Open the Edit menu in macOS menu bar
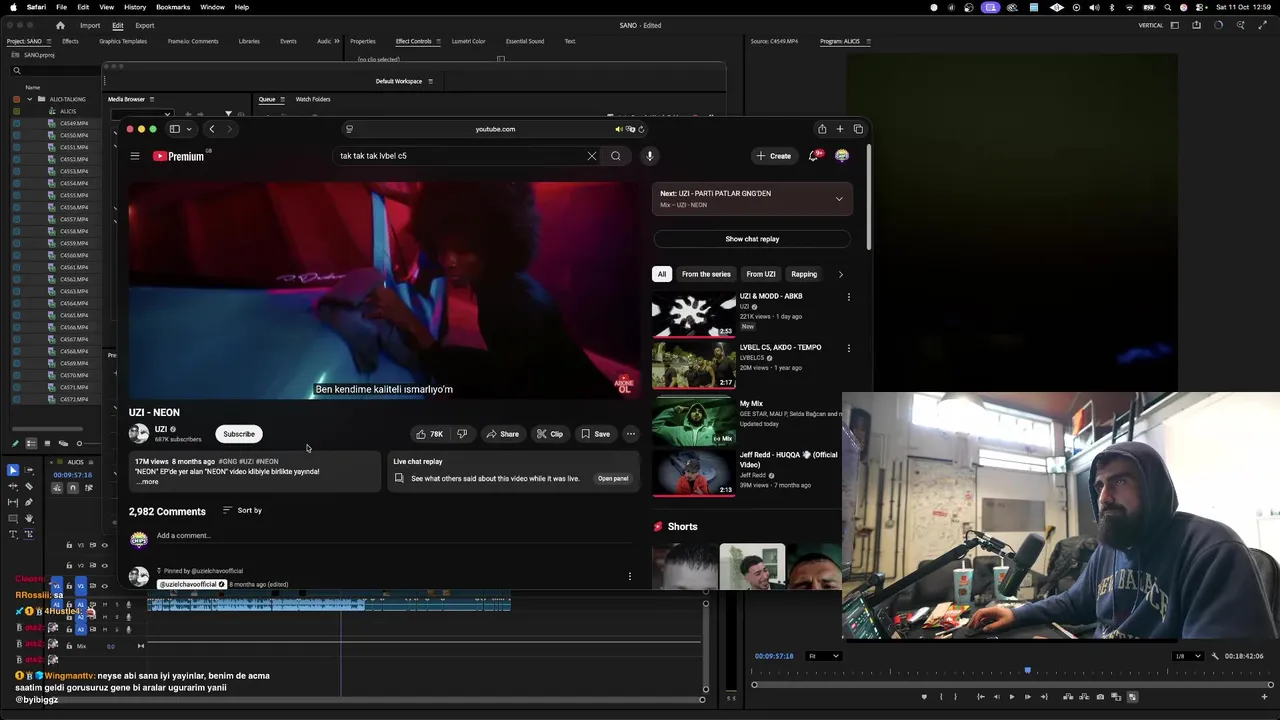The height and width of the screenshot is (720, 1280). click(83, 7)
